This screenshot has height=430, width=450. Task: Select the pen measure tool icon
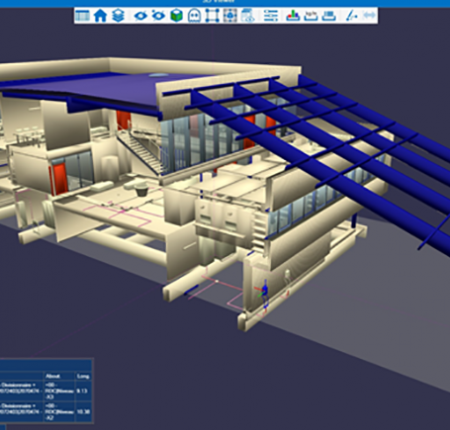click(x=351, y=15)
